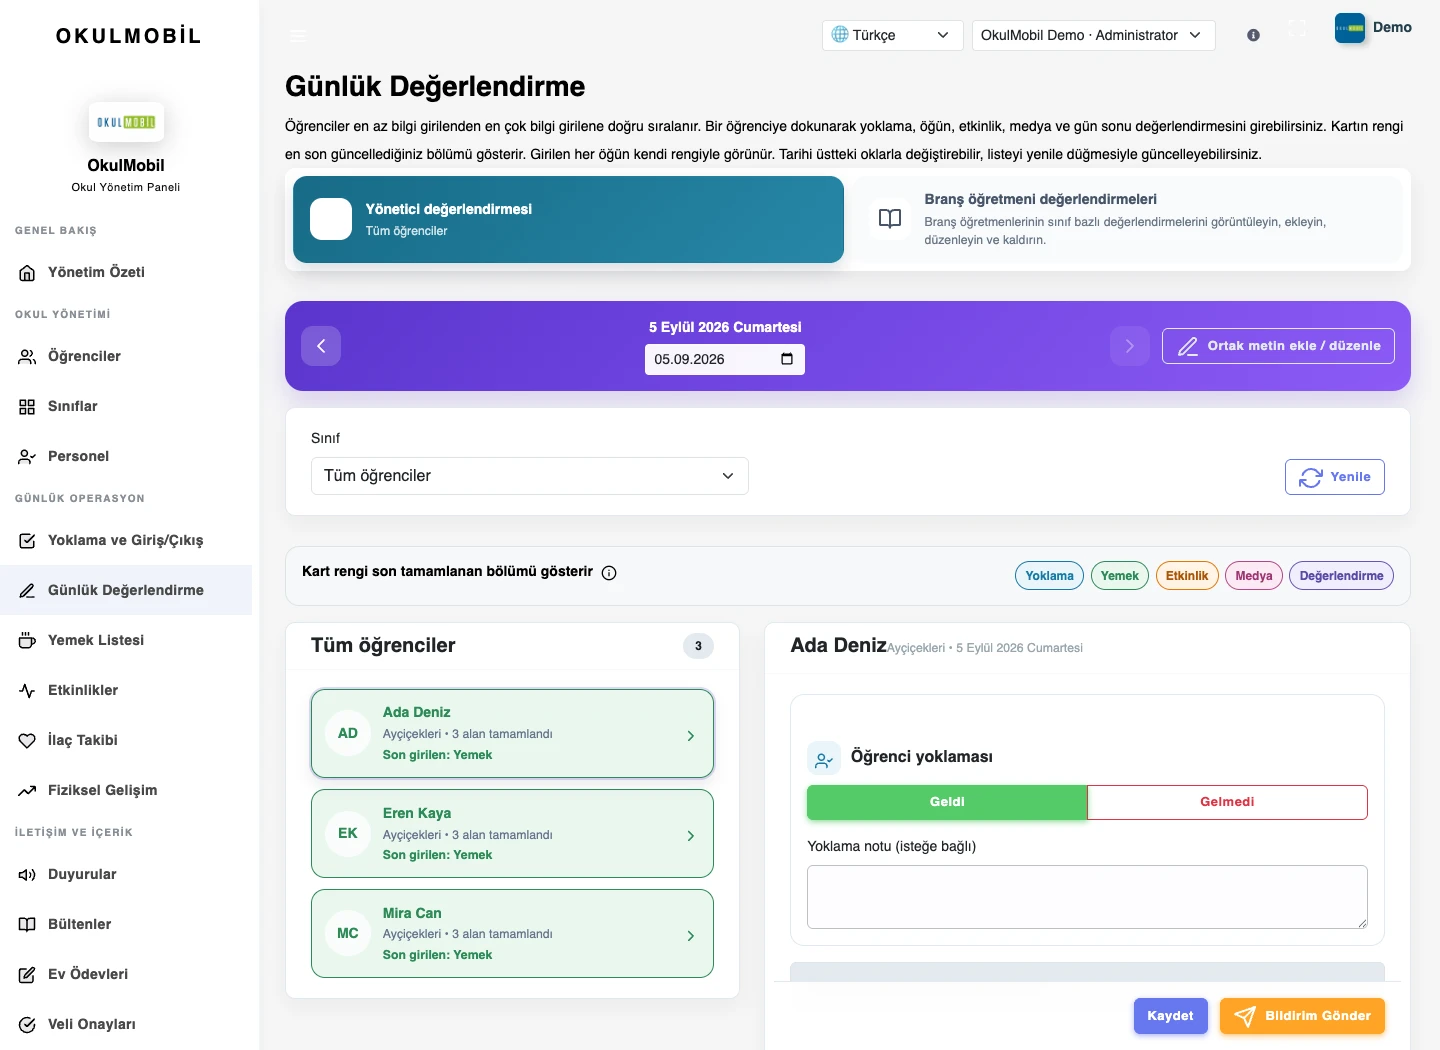Viewport: 1440px width, 1050px height.
Task: Open the Demo user avatar
Action: tap(1350, 28)
